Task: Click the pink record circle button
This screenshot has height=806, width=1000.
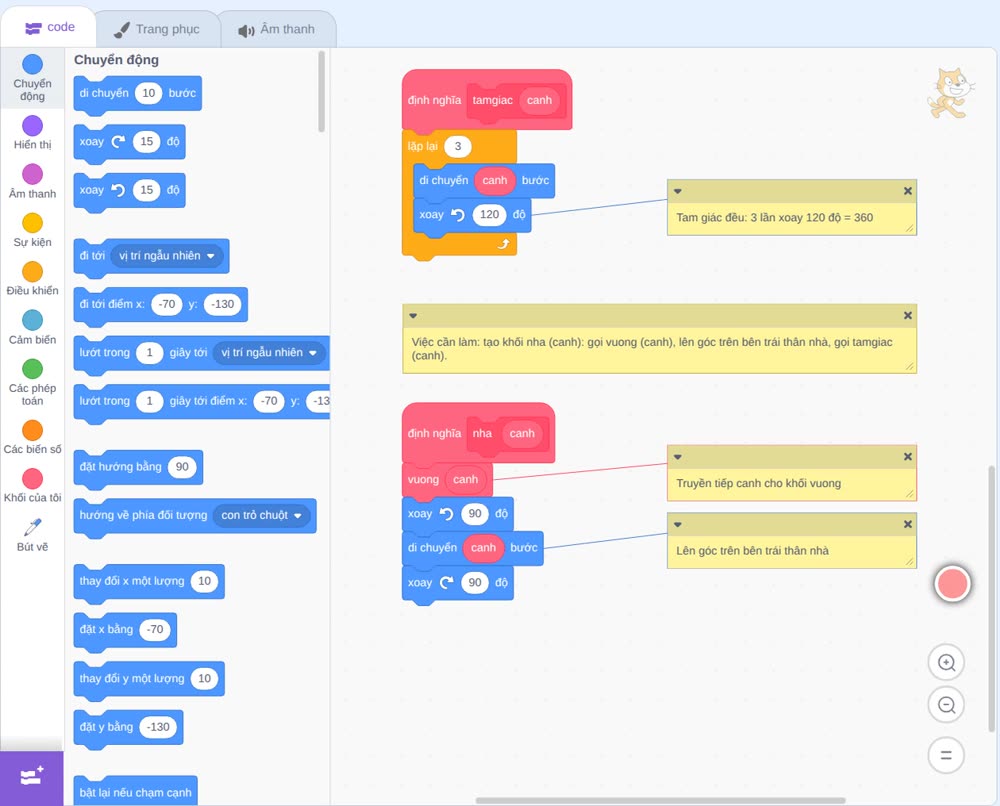Action: click(952, 583)
